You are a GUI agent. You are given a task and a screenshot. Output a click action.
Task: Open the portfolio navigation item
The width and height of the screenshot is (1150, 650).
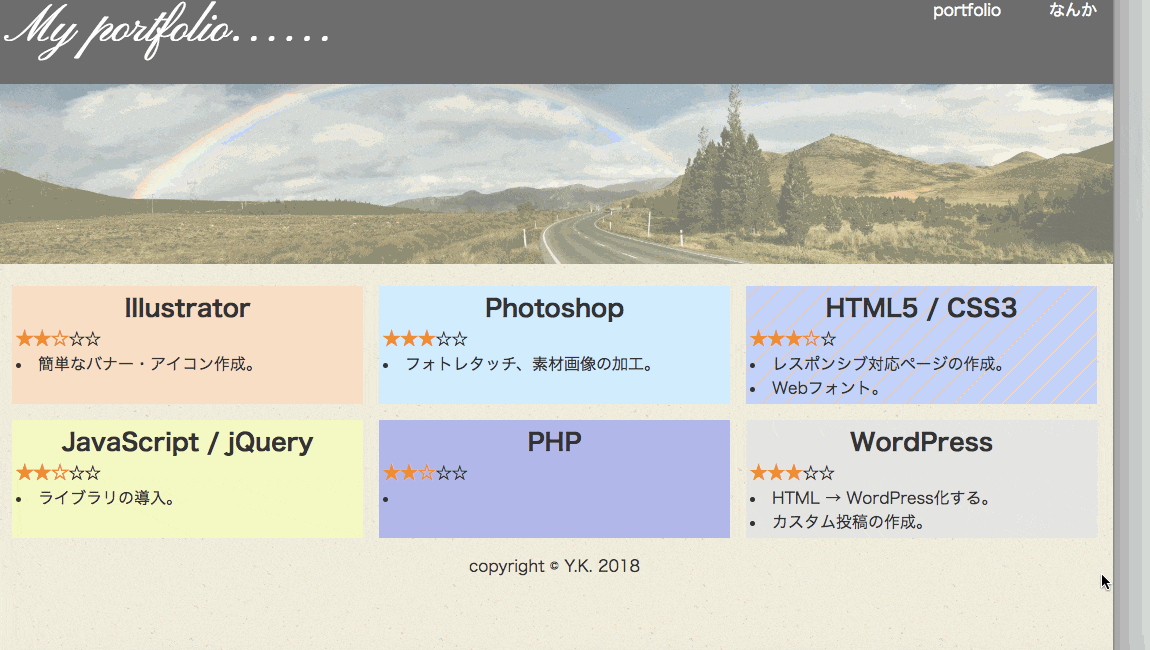tap(966, 11)
